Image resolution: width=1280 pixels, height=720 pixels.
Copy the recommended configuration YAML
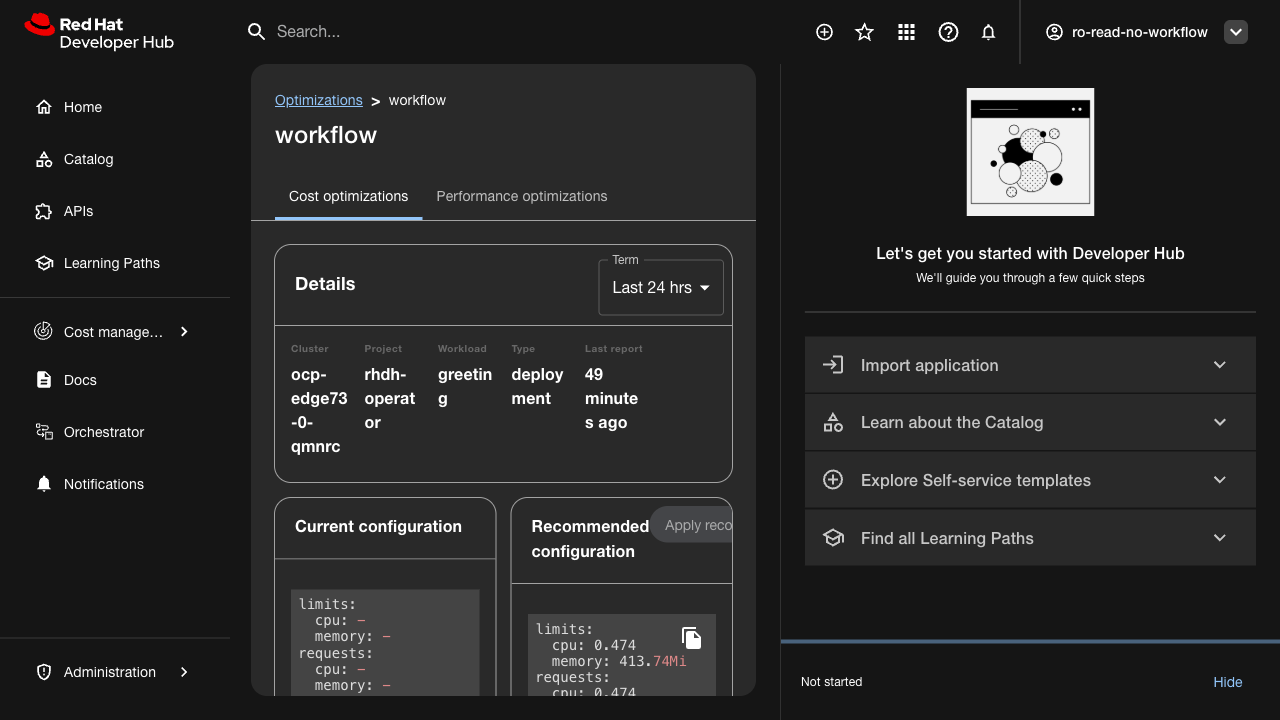click(x=692, y=638)
